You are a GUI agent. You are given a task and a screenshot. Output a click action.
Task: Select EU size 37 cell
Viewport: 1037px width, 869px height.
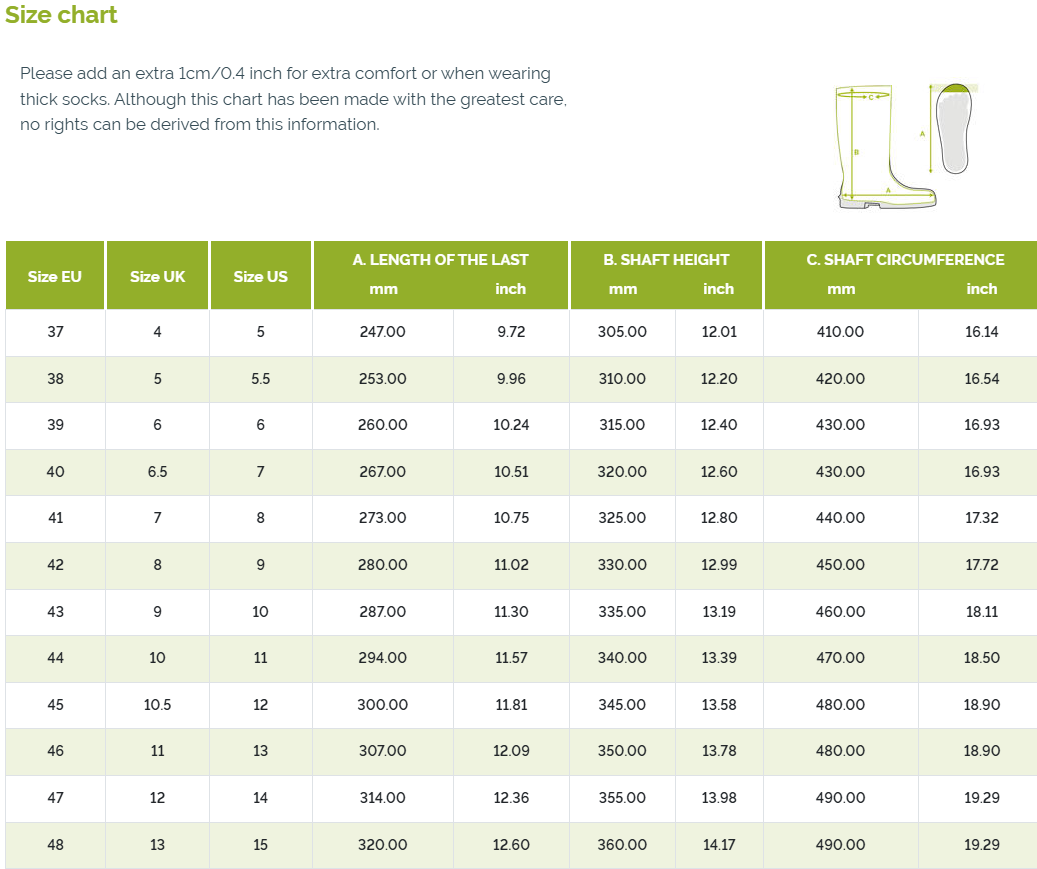tap(56, 332)
